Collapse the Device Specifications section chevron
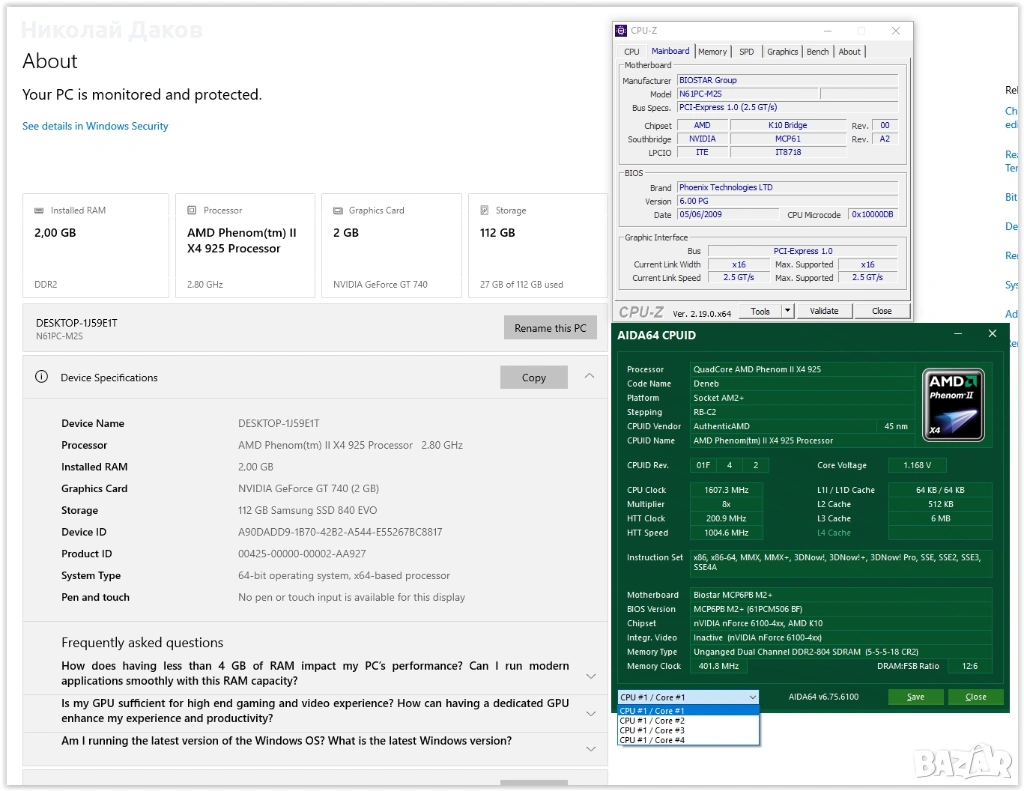The height and width of the screenshot is (791, 1024). coord(589,376)
